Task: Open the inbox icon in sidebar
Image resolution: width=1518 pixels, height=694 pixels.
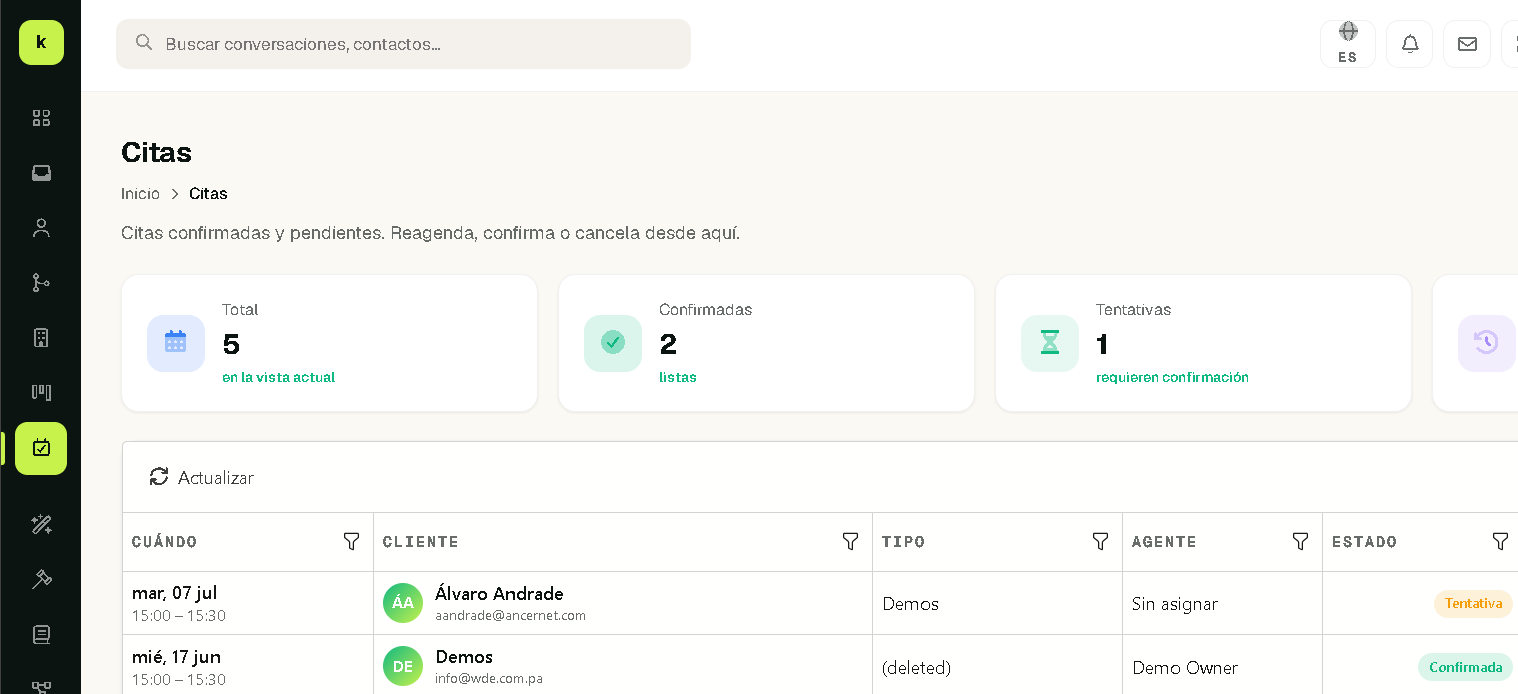Action: coord(41,173)
